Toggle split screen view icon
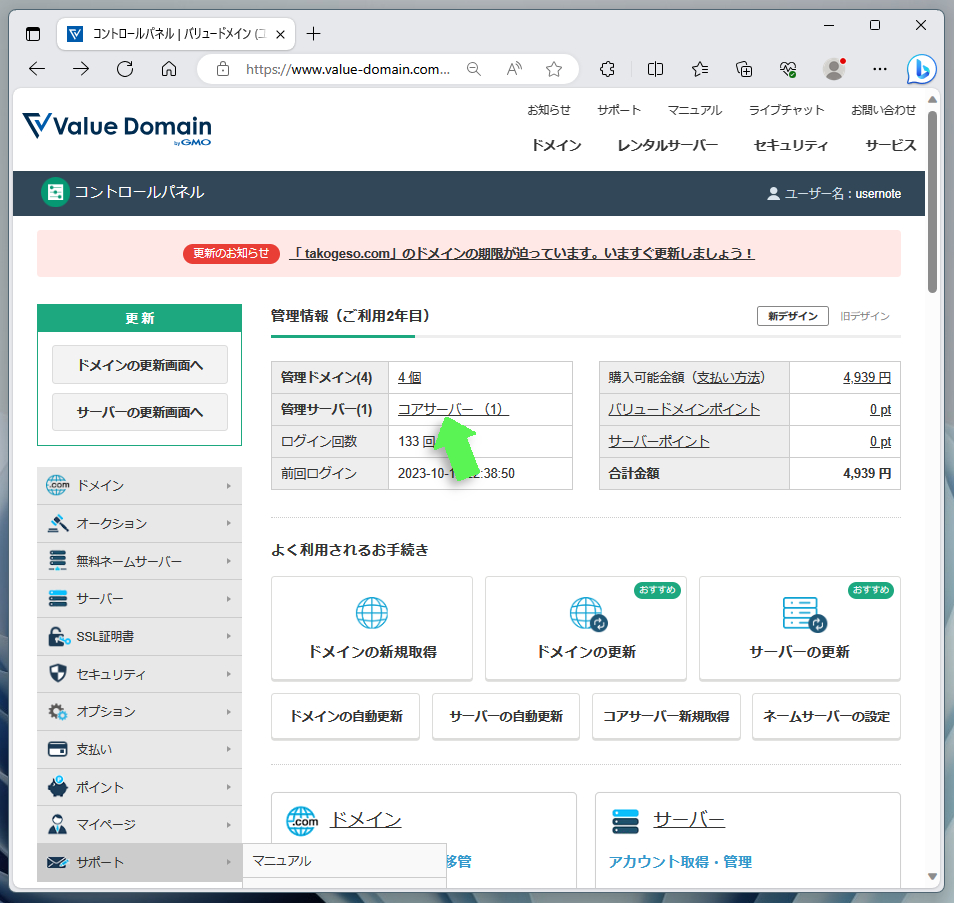Viewport: 954px width, 903px height. (655, 69)
